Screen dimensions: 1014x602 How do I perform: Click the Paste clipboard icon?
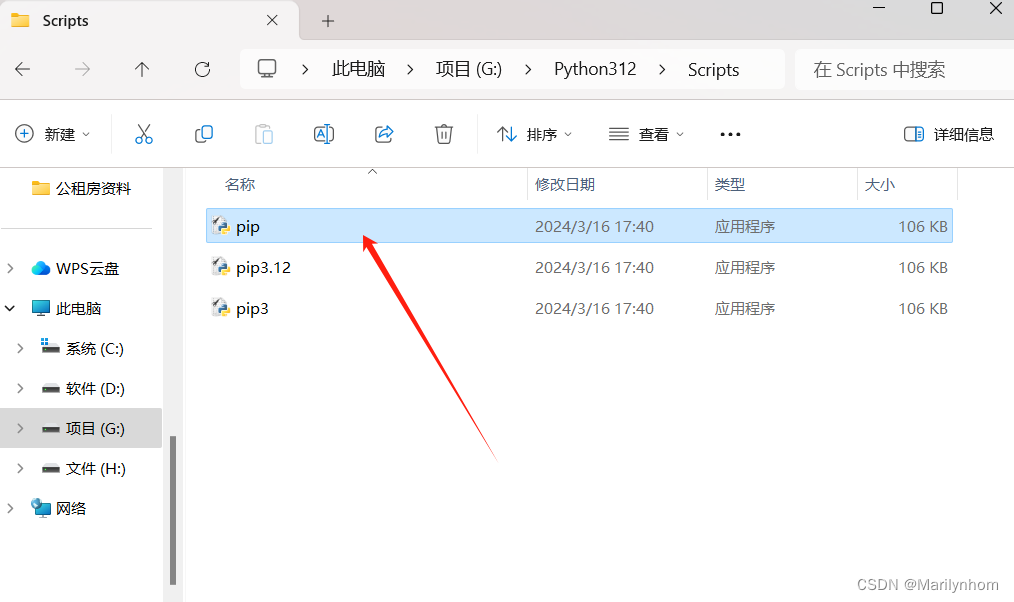[264, 134]
